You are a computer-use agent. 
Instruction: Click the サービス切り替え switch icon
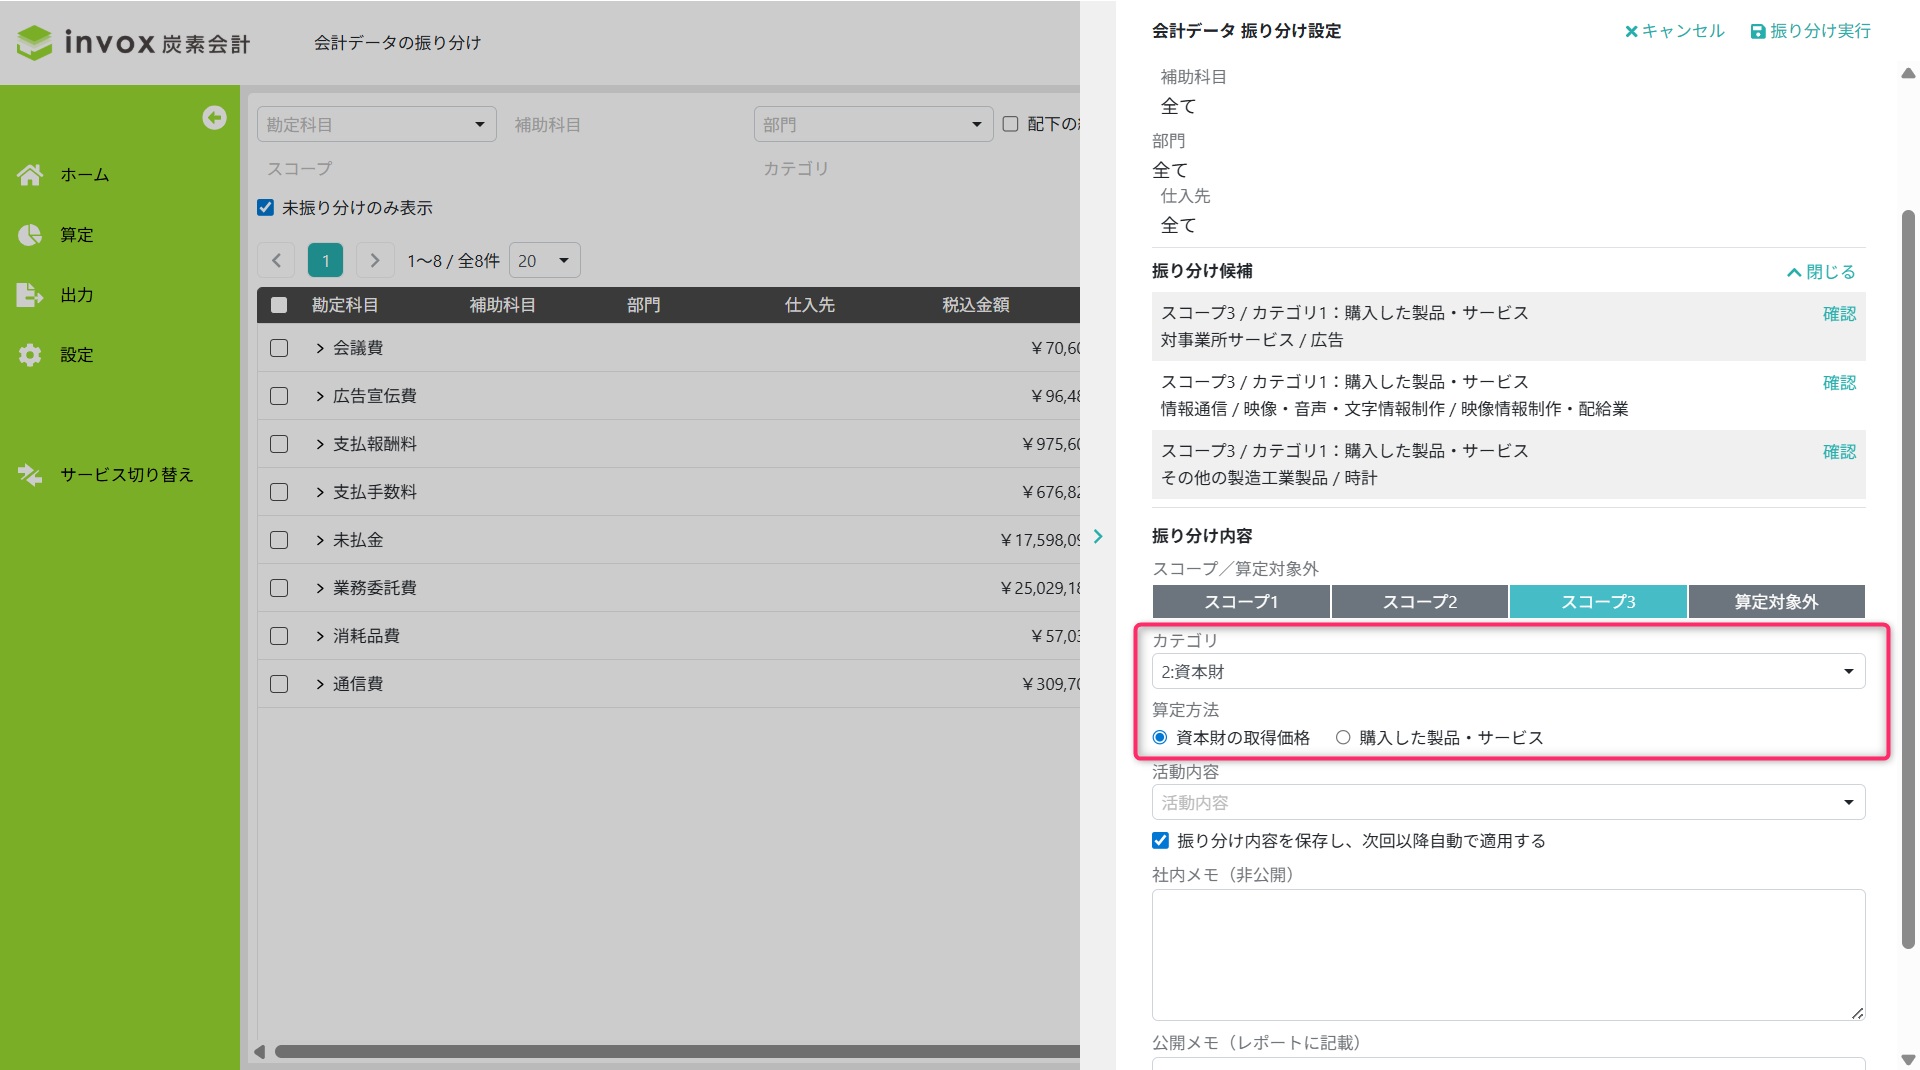[x=30, y=475]
